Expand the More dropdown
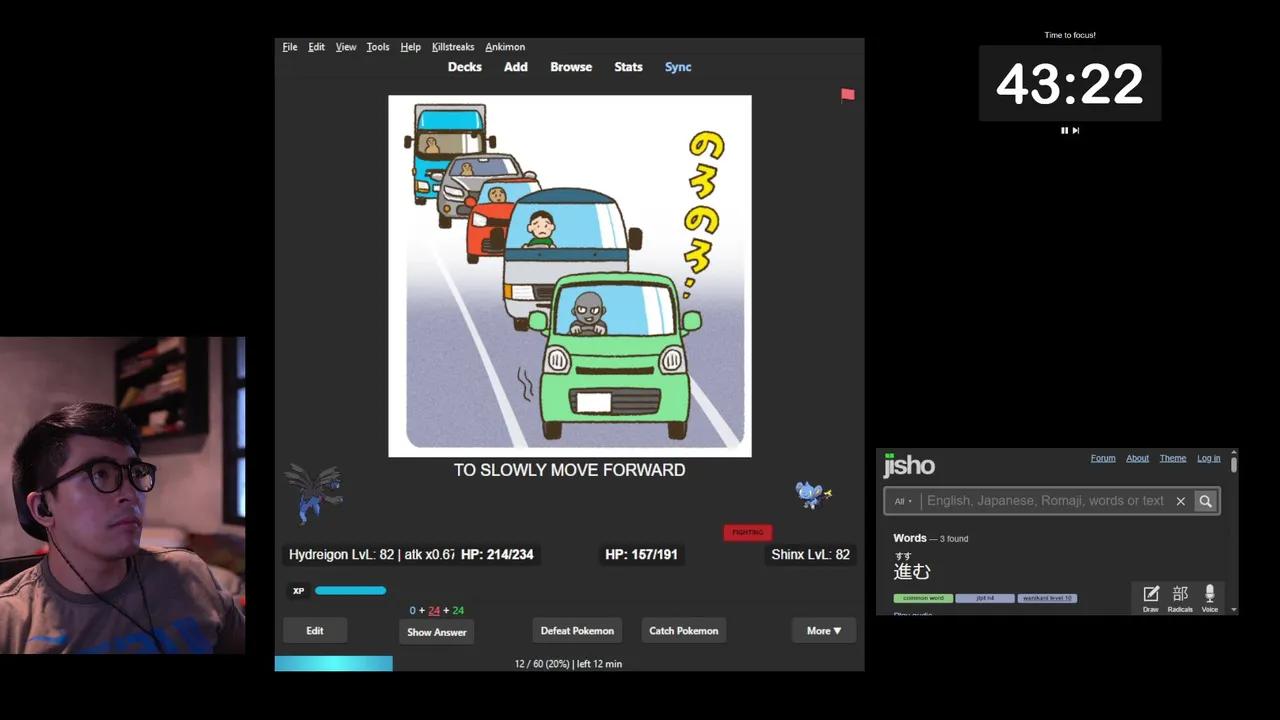1280x720 pixels. coord(824,631)
